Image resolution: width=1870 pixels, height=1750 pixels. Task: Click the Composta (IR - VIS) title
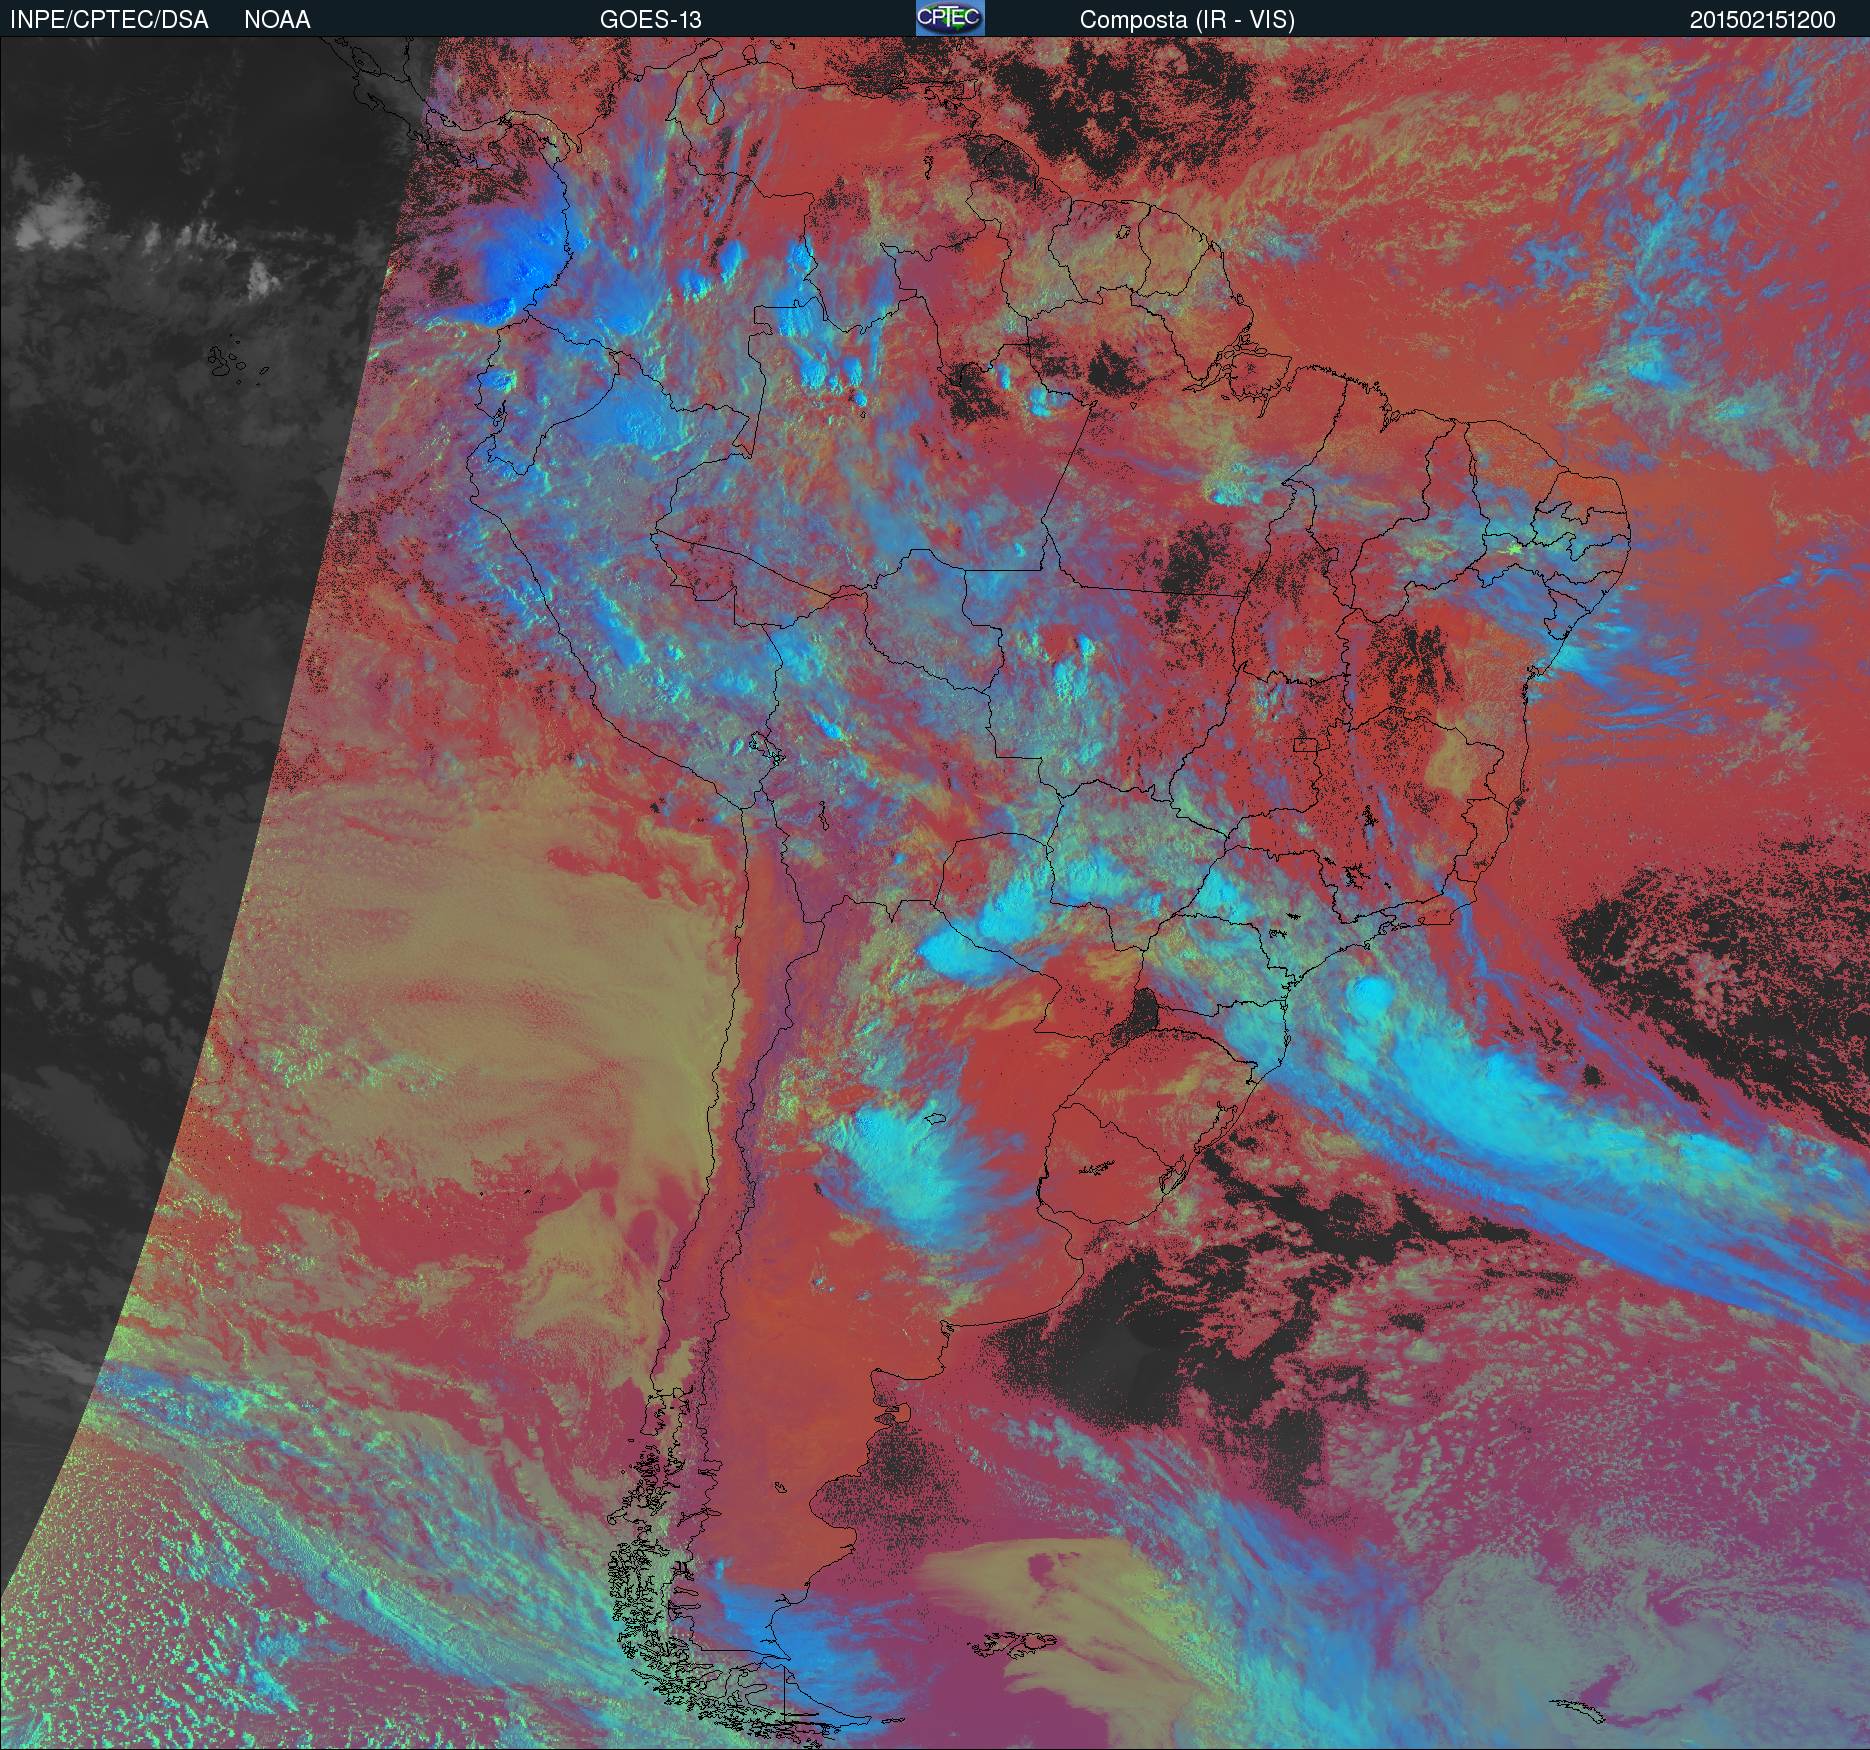[x=1187, y=20]
